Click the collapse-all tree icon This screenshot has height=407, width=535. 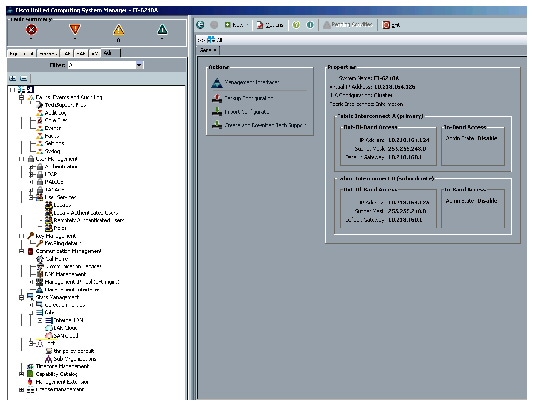pyautogui.click(x=23, y=78)
